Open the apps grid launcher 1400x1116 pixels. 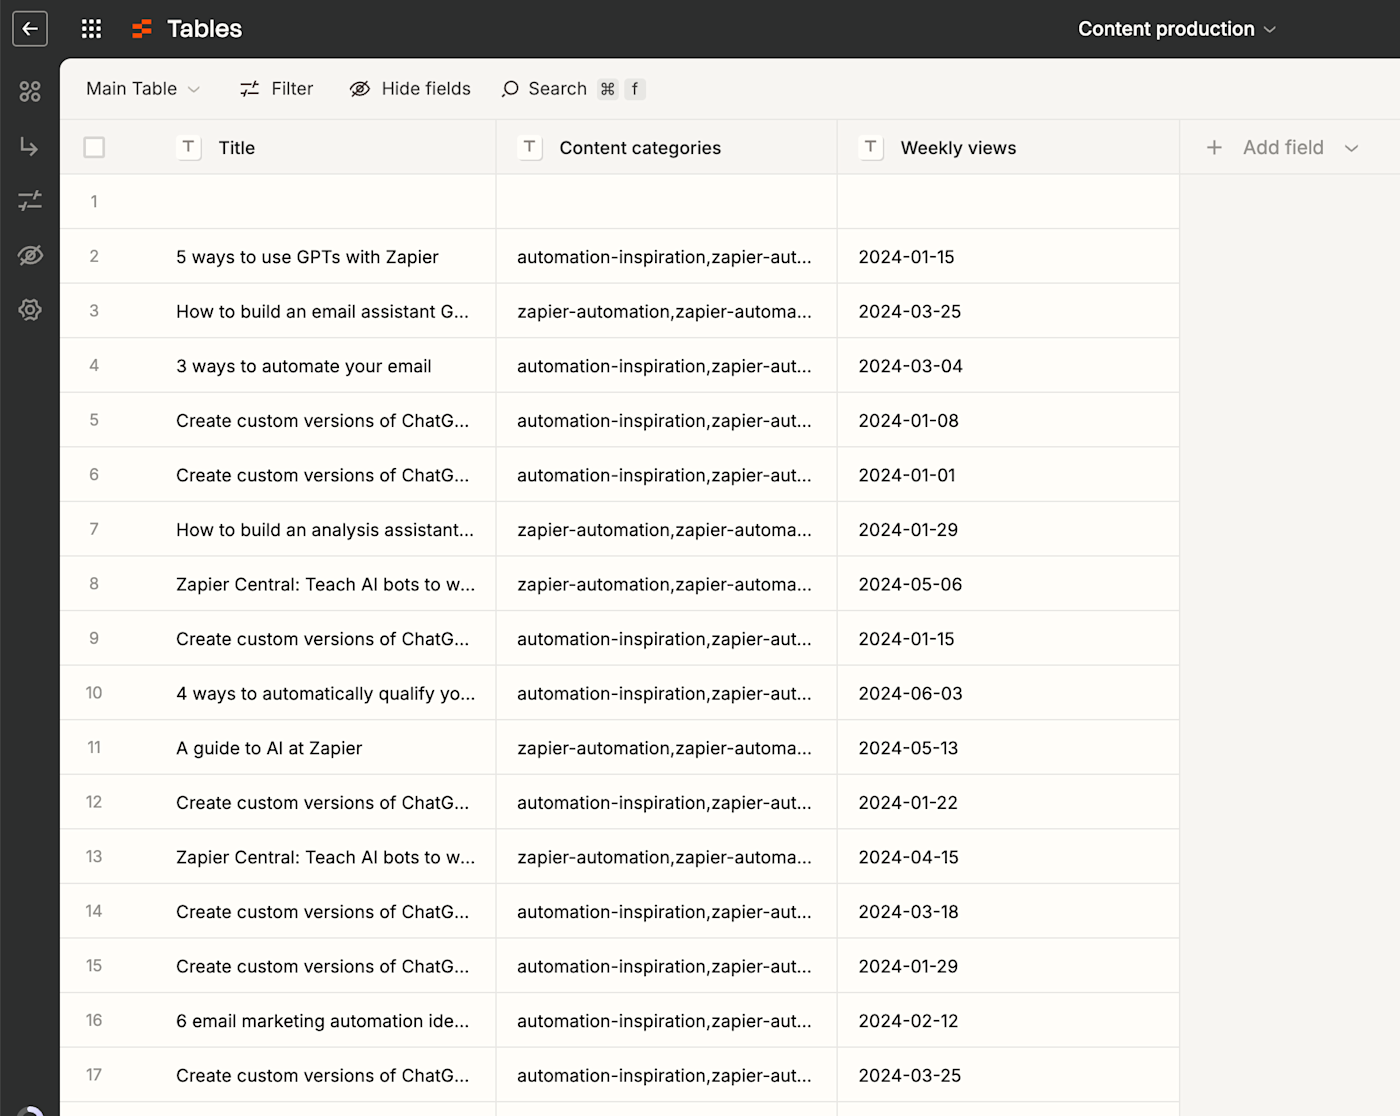[x=91, y=29]
